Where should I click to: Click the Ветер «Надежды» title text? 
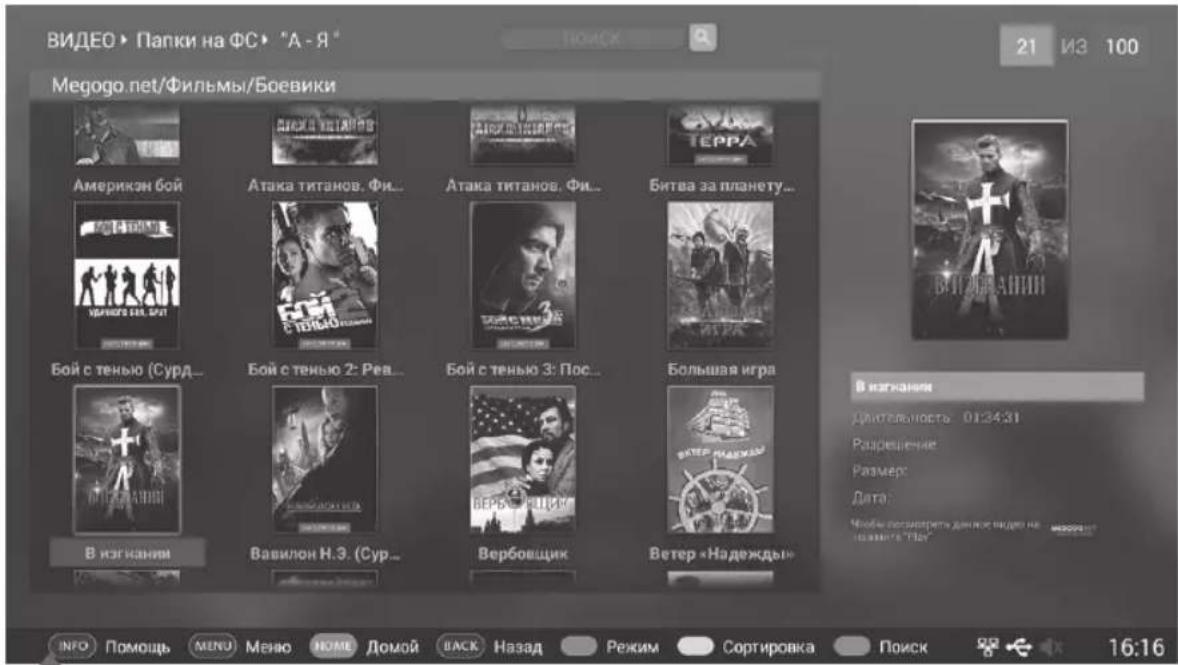click(721, 554)
